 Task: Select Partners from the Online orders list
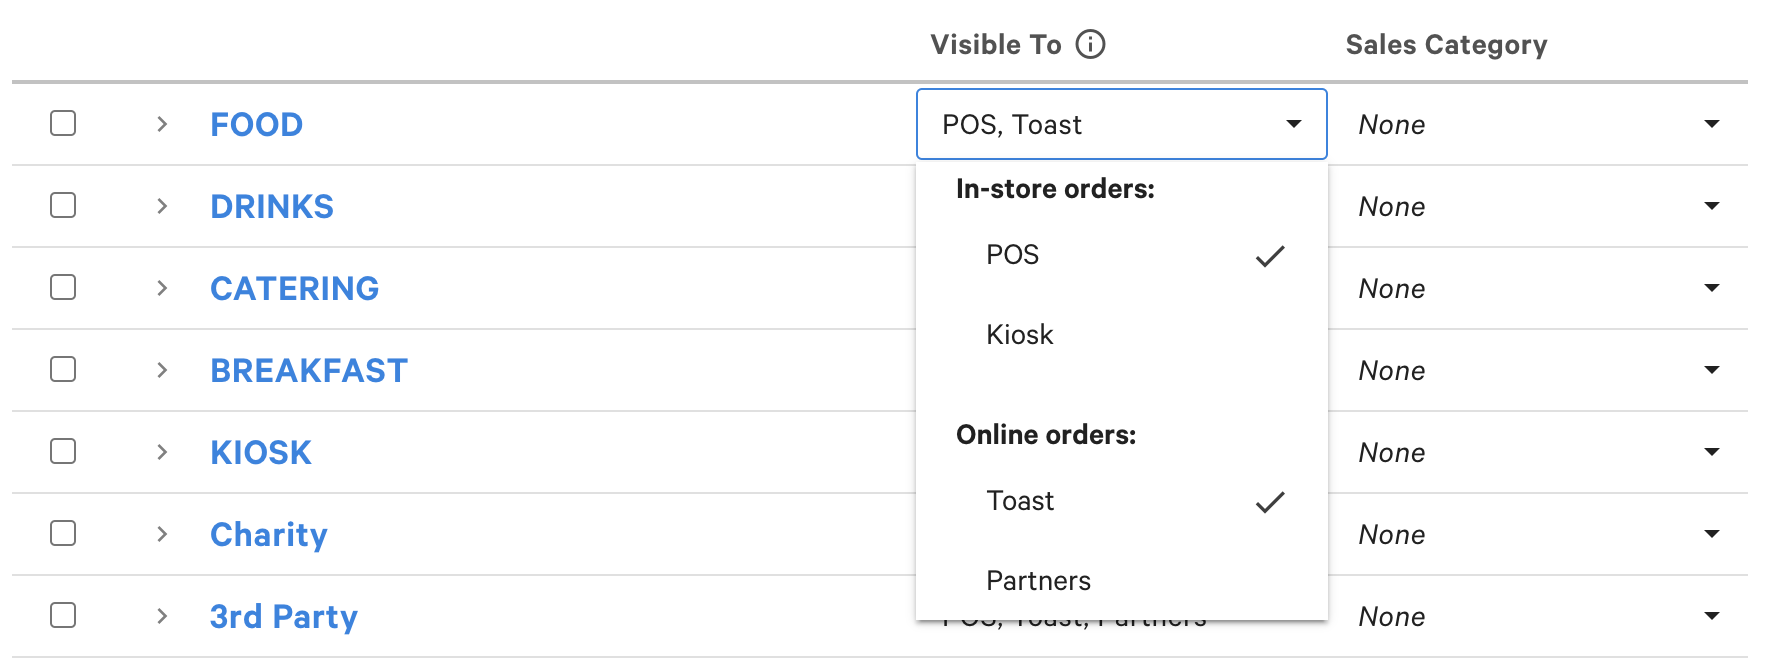pos(1038,580)
